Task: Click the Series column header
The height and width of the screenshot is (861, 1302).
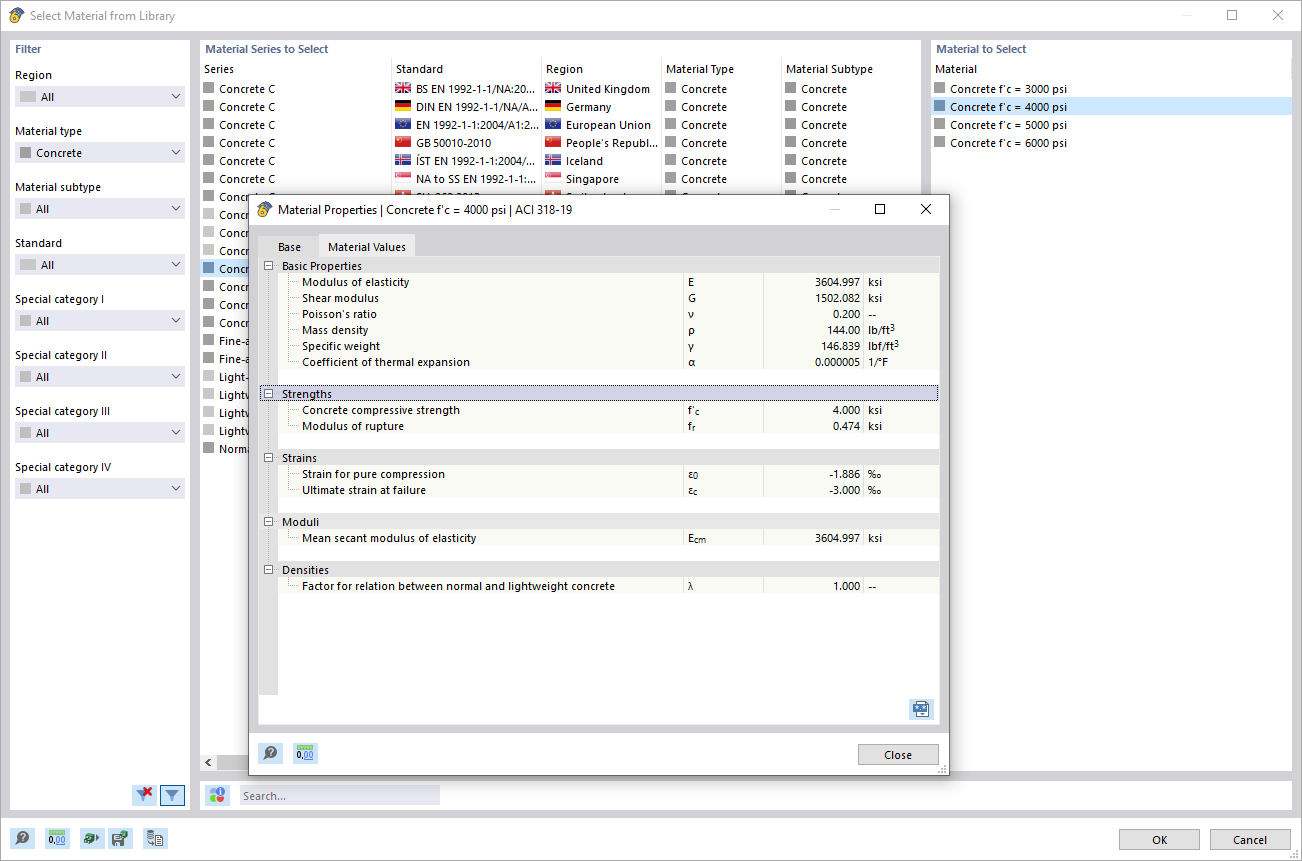Action: (219, 69)
